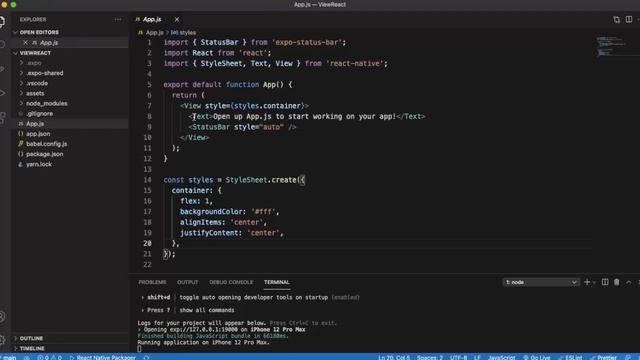Click the StatusBar tag on line 9

click(211, 127)
